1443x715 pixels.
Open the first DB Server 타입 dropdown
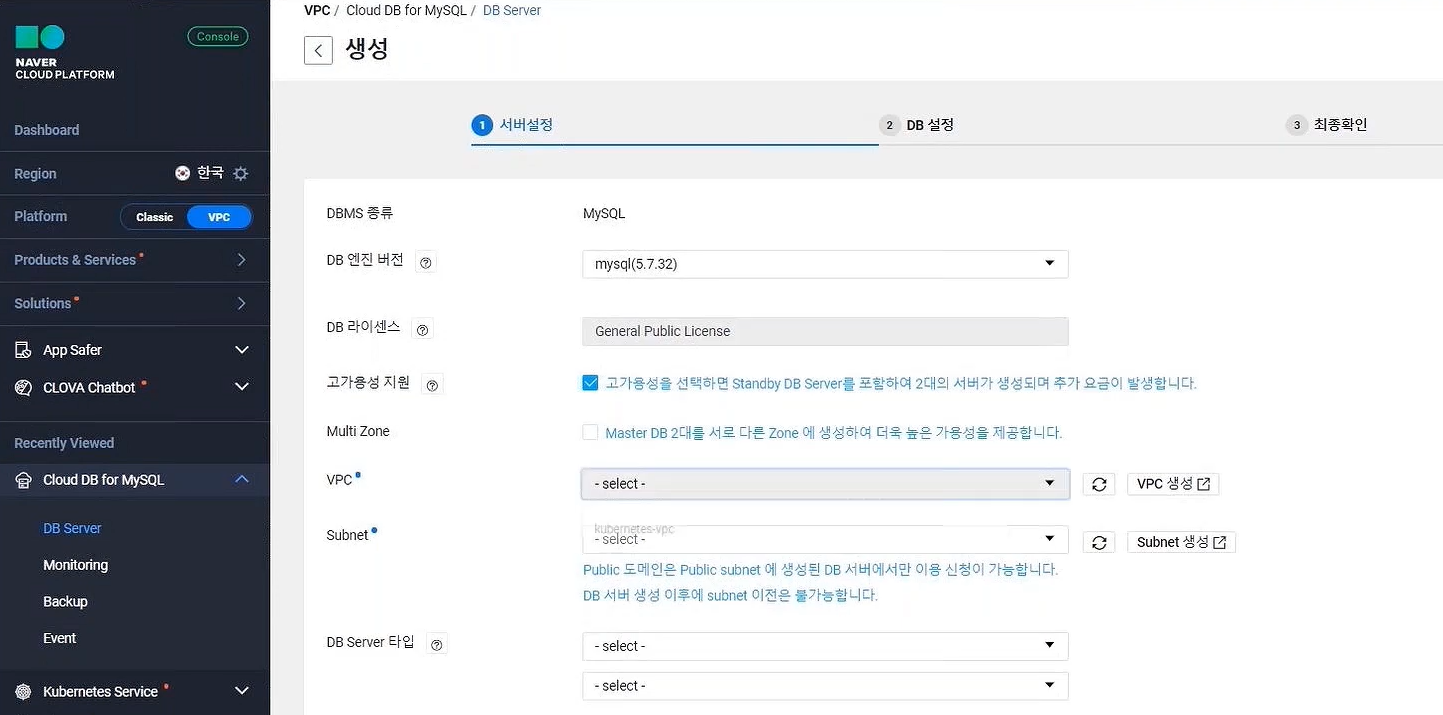(825, 646)
